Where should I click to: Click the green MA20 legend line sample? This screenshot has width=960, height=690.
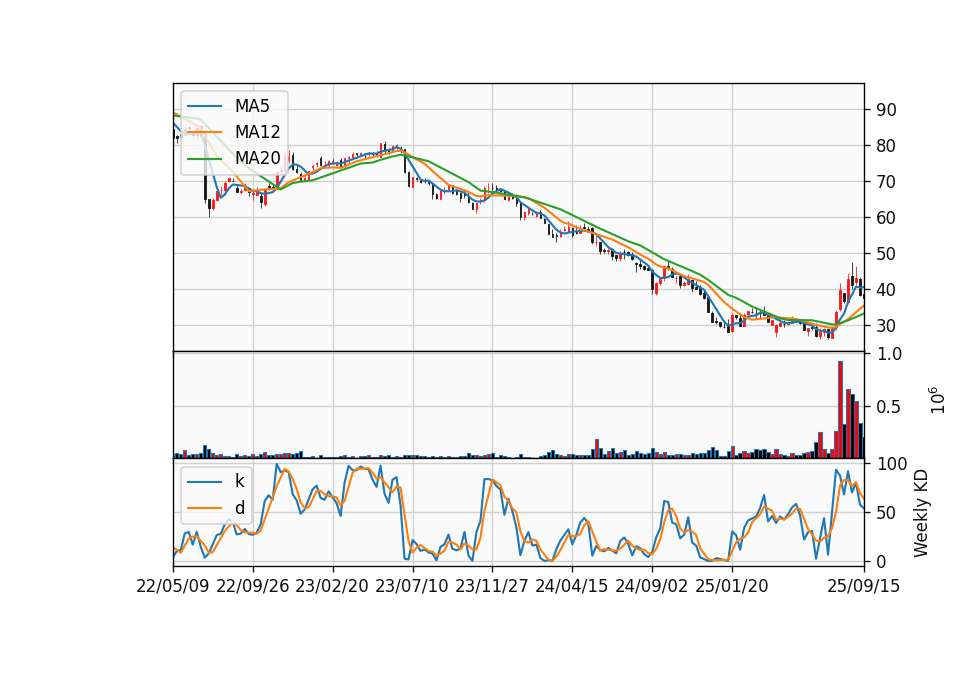[x=204, y=159]
